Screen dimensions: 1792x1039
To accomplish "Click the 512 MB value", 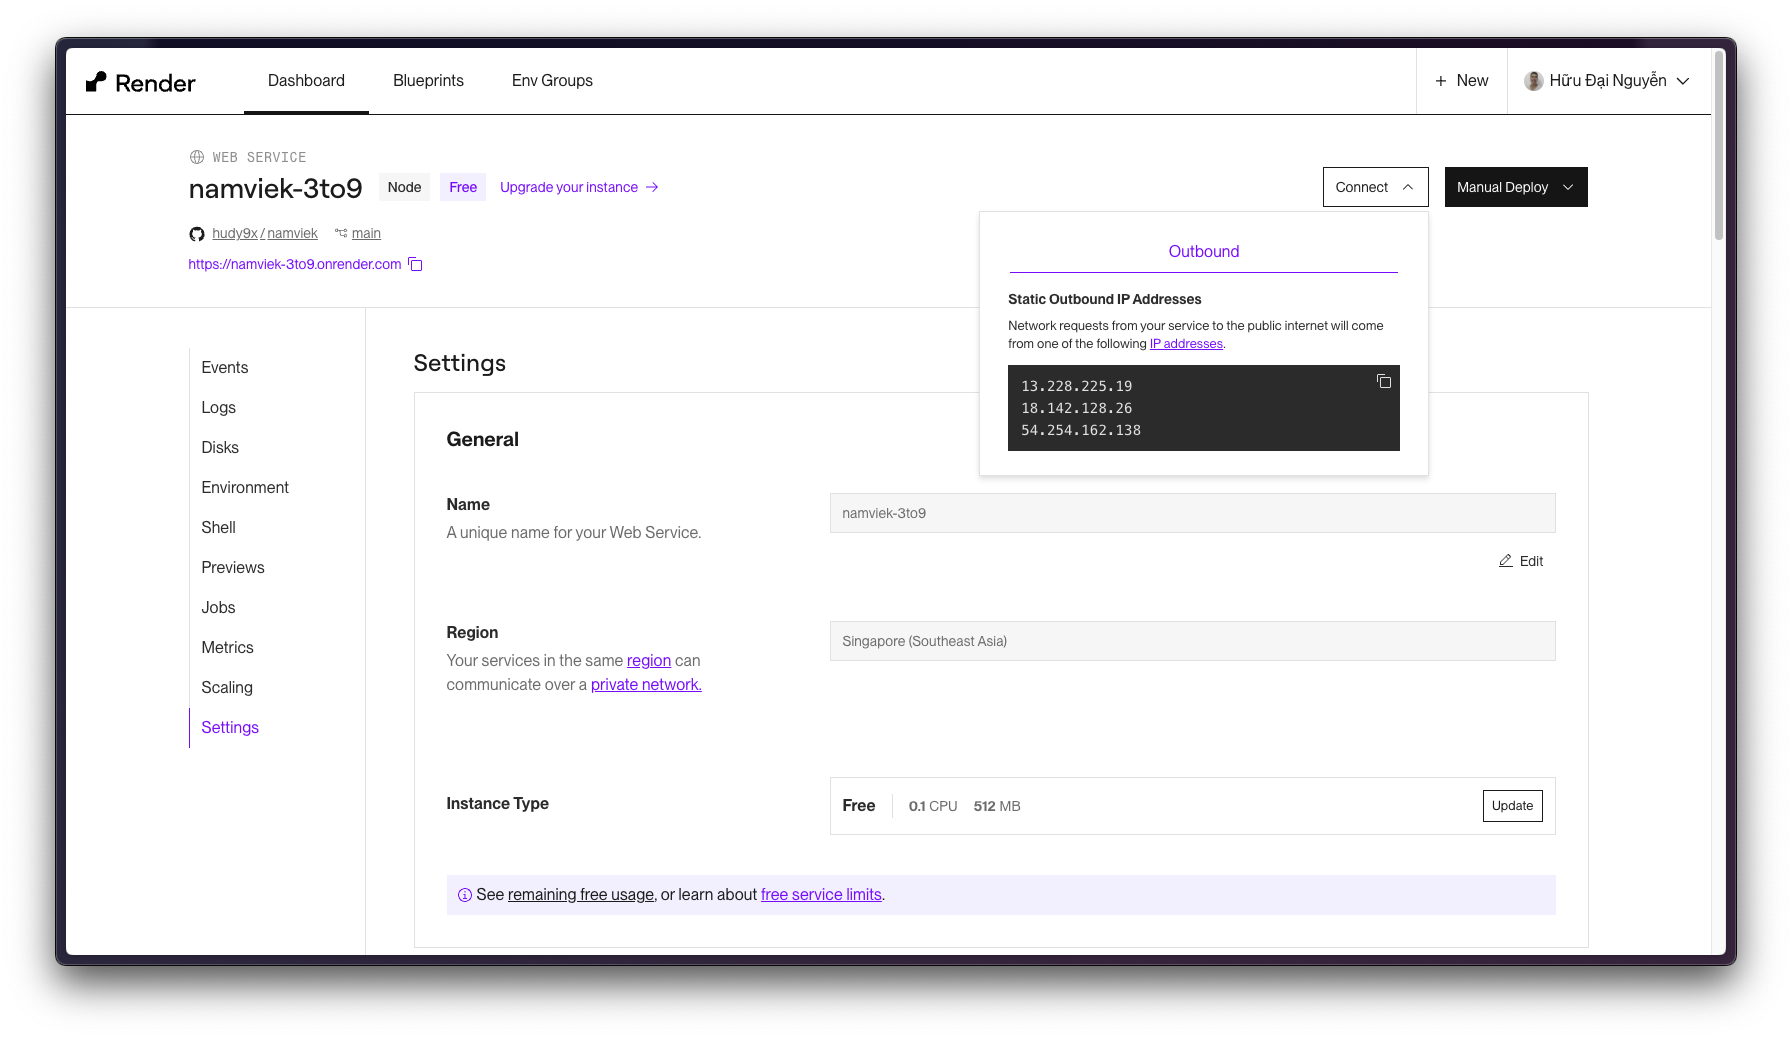I will pyautogui.click(x=997, y=806).
